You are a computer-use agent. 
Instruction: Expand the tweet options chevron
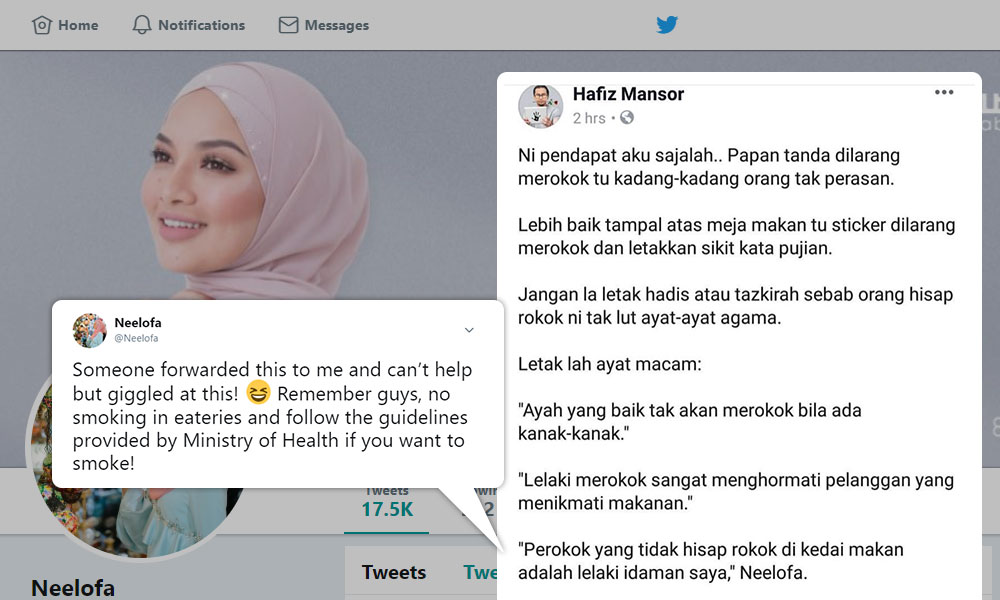click(x=469, y=330)
